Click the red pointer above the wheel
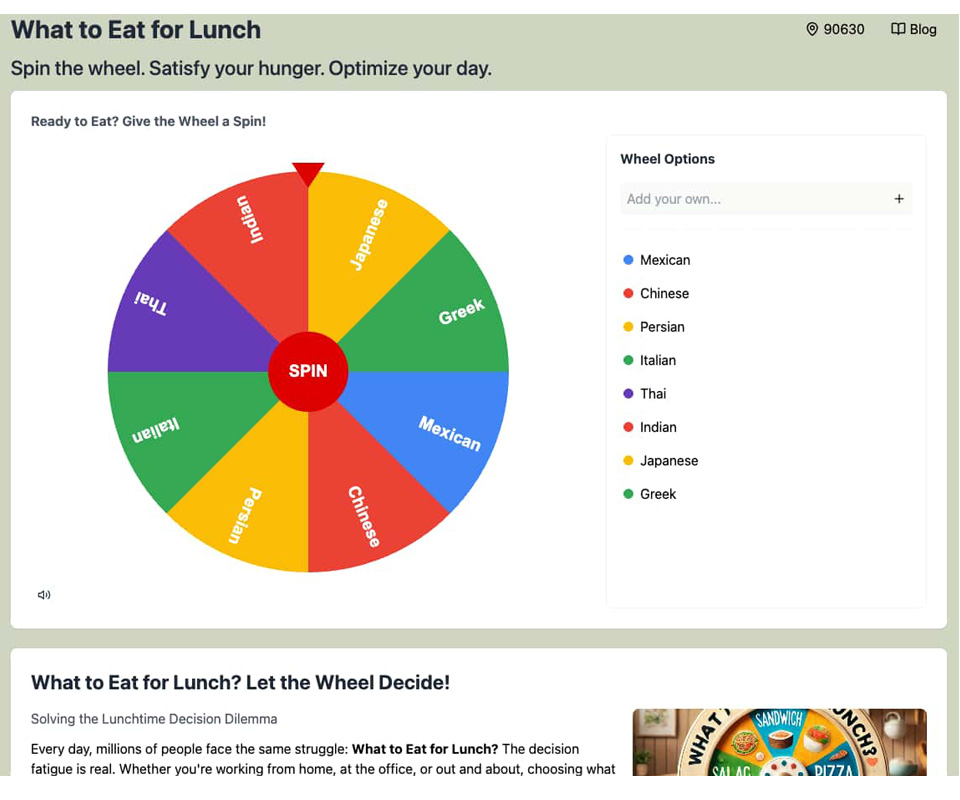The image size is (960, 800). pos(308,170)
